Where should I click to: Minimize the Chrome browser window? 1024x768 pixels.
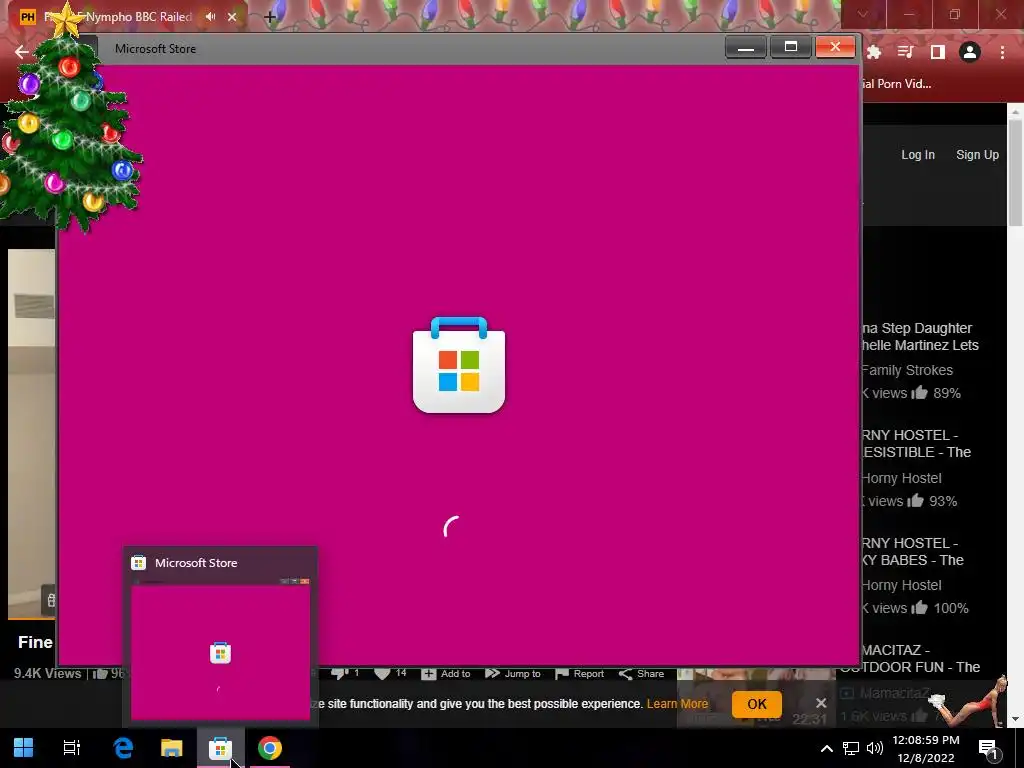[x=909, y=14]
